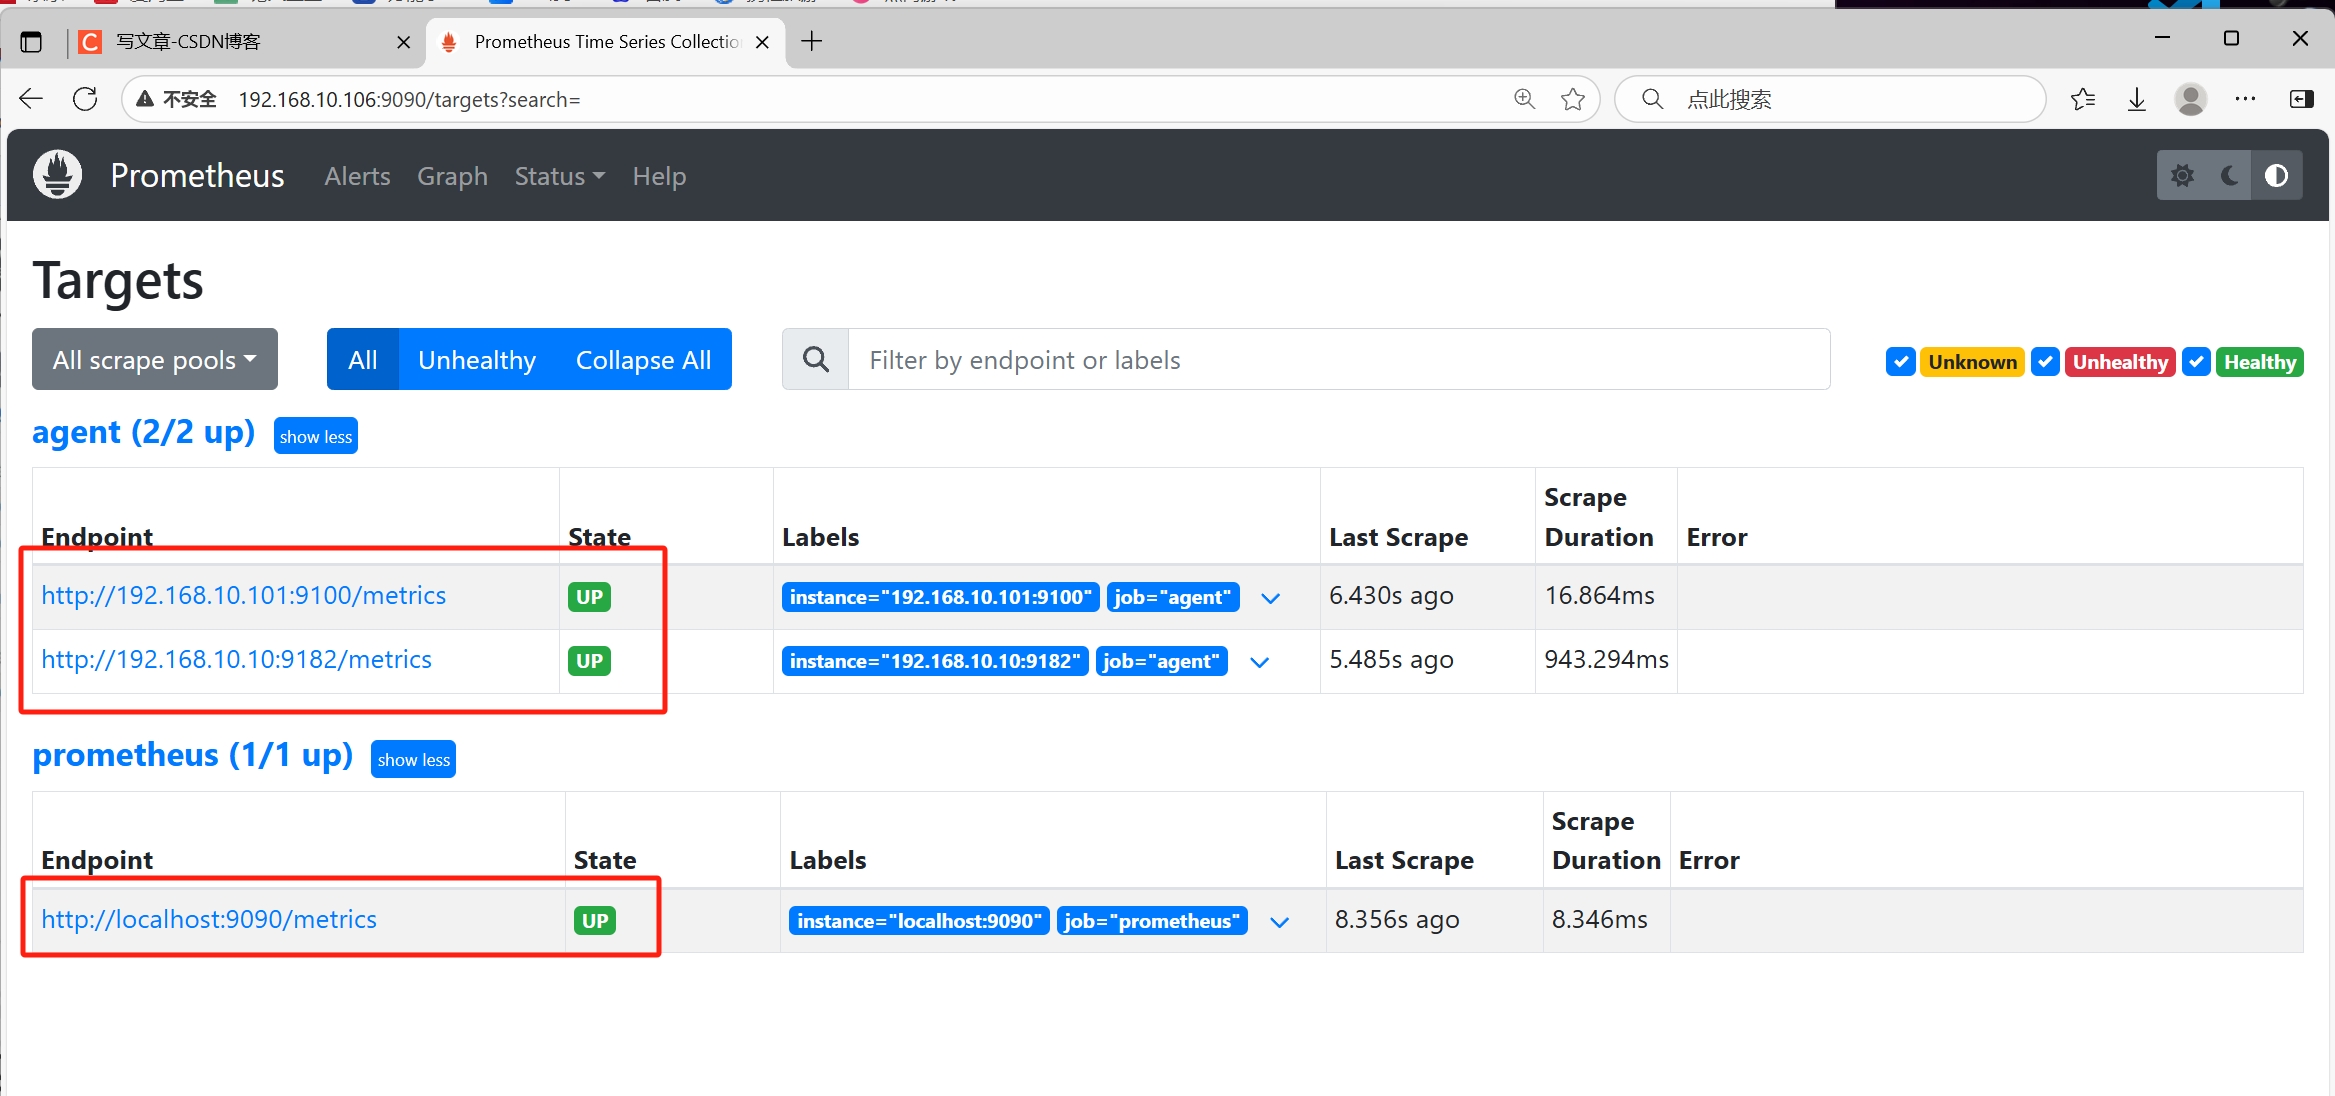The image size is (2335, 1096).
Task: Open the Help page
Action: pyautogui.click(x=659, y=176)
